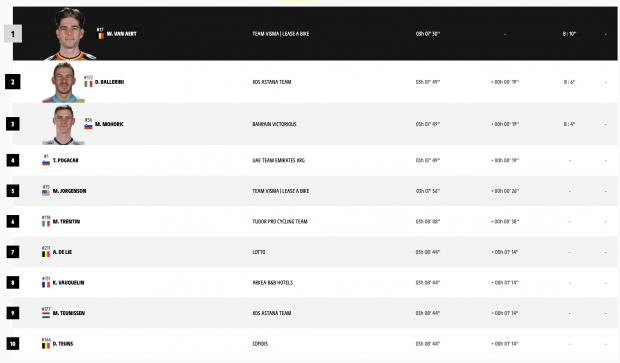
Task: Open W. Van Aert's rider photo
Action: [x=70, y=34]
